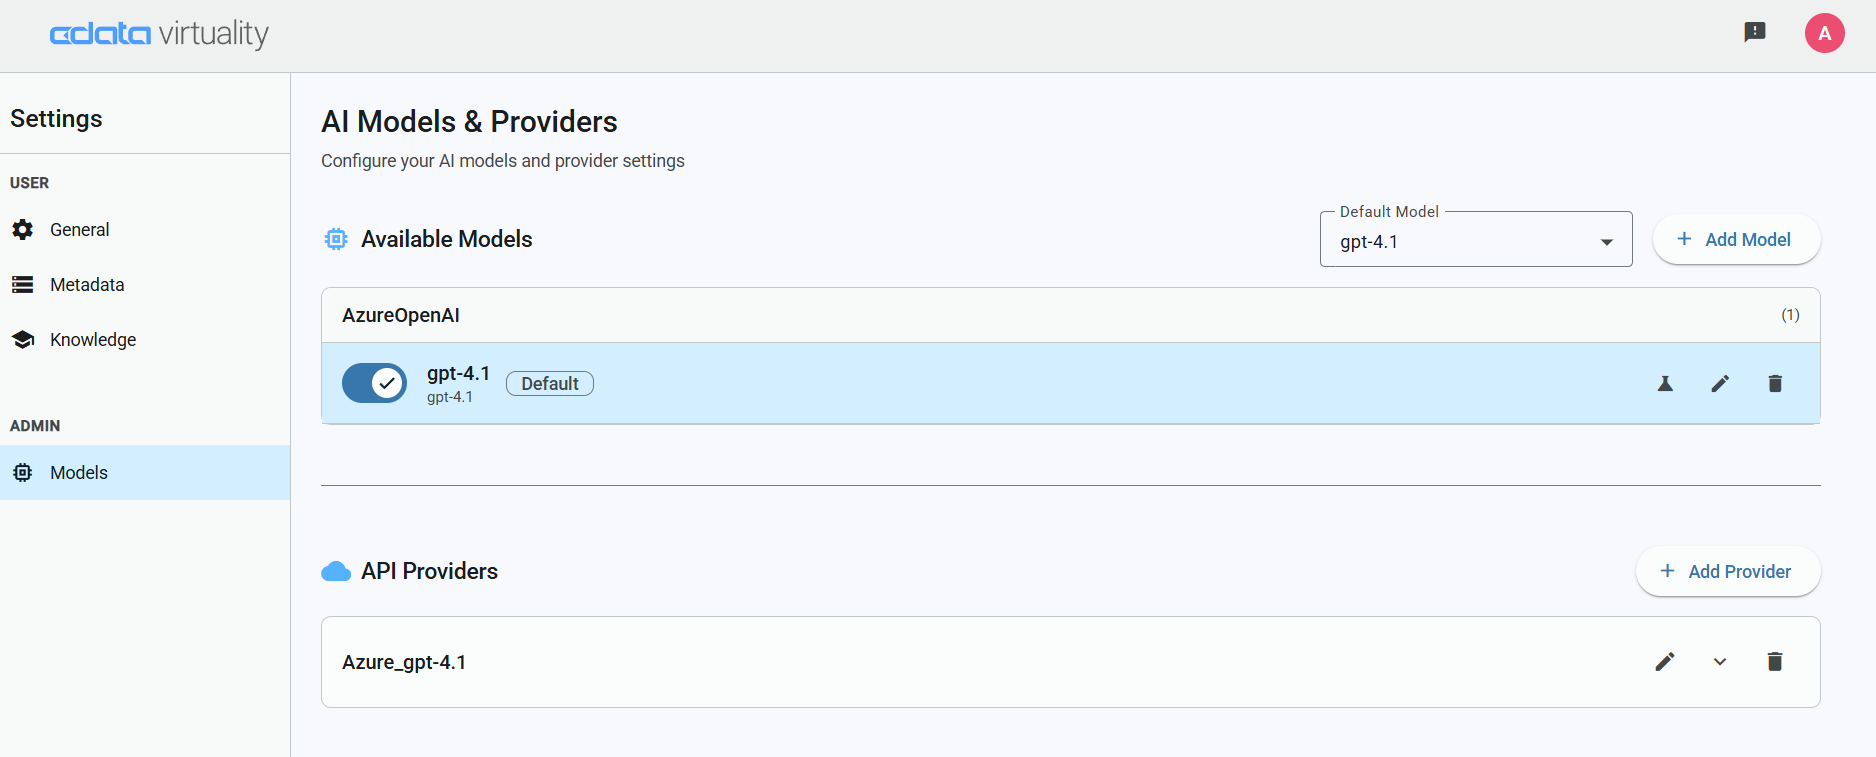Screen dimensions: 1876x757
Task: Edit the Azure_gpt-4.1 provider with pencil icon
Action: [x=1665, y=661]
